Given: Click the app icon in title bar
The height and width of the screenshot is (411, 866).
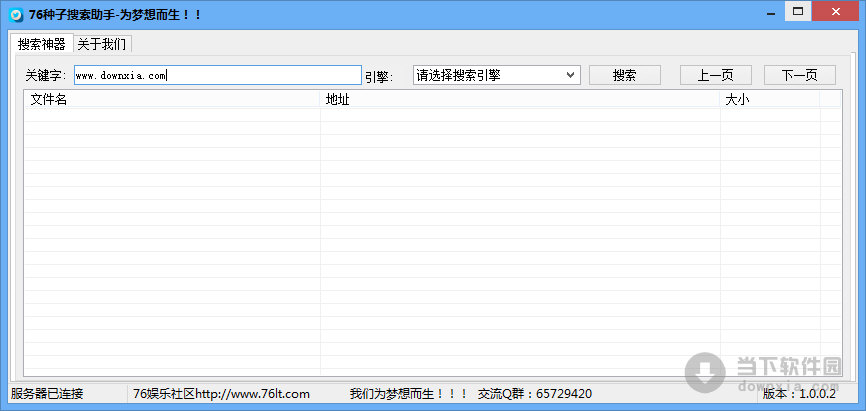Looking at the screenshot, I should (x=17, y=15).
